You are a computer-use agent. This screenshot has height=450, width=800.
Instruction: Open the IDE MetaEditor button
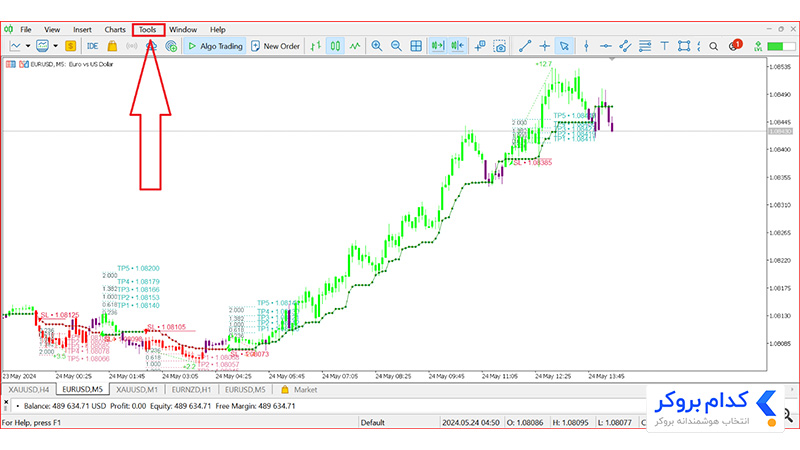[92, 46]
